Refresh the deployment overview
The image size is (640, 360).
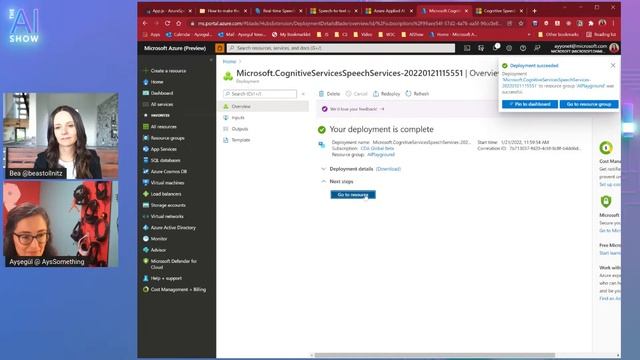tap(417, 94)
